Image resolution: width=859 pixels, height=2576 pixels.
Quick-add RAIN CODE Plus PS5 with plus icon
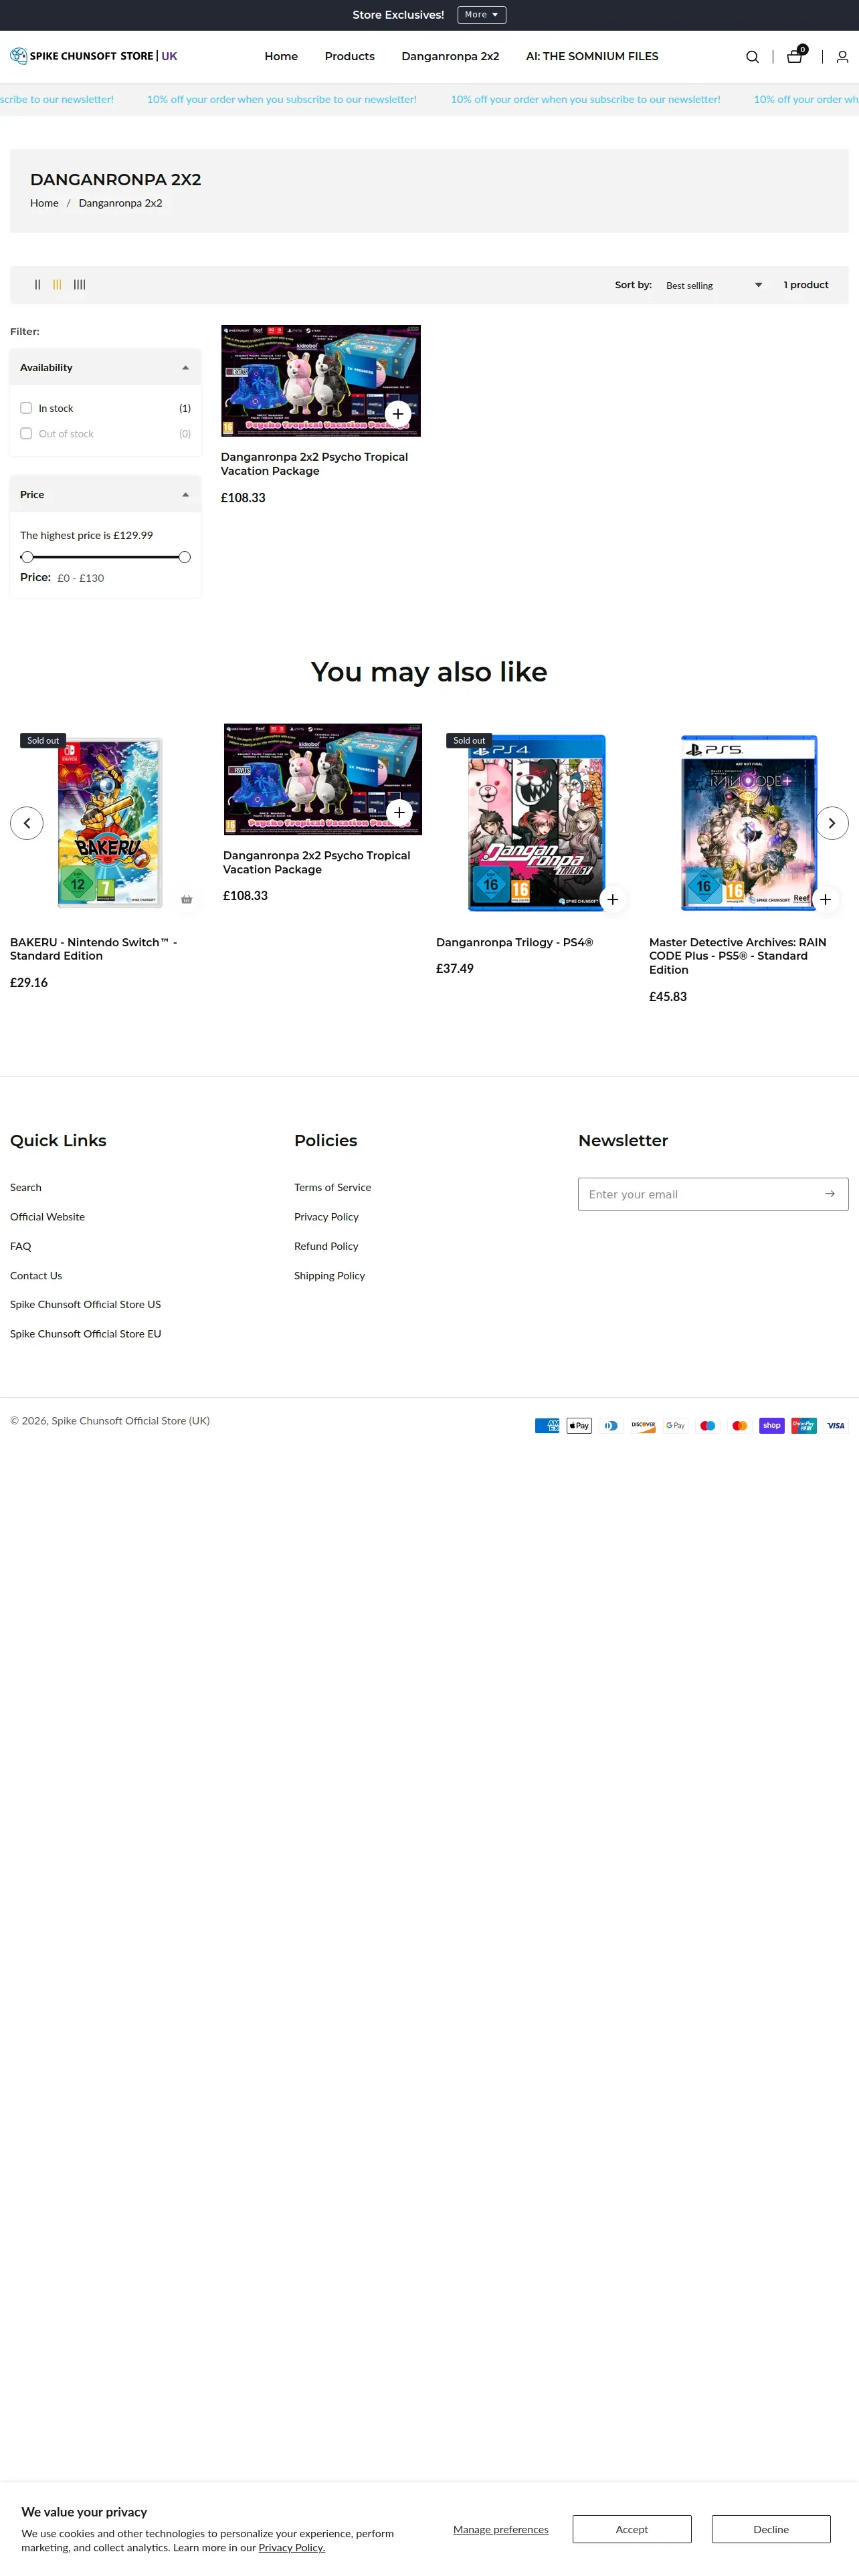pos(825,899)
